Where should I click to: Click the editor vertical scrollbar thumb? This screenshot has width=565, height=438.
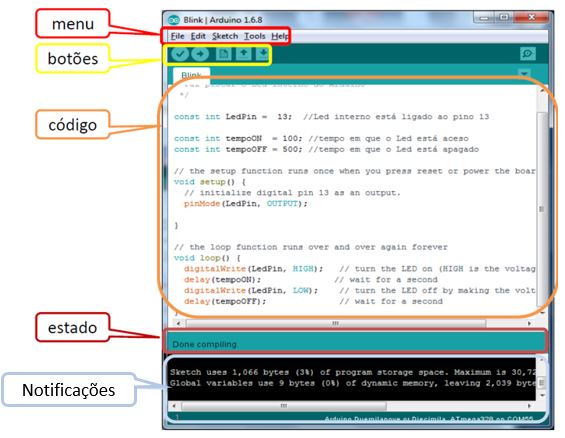[x=541, y=209]
